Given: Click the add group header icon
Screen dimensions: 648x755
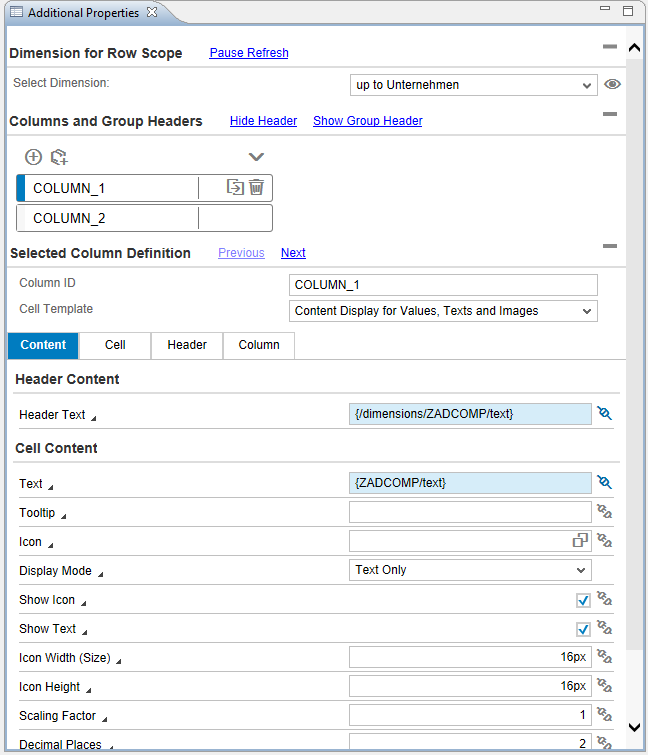Looking at the screenshot, I should 59,157.
